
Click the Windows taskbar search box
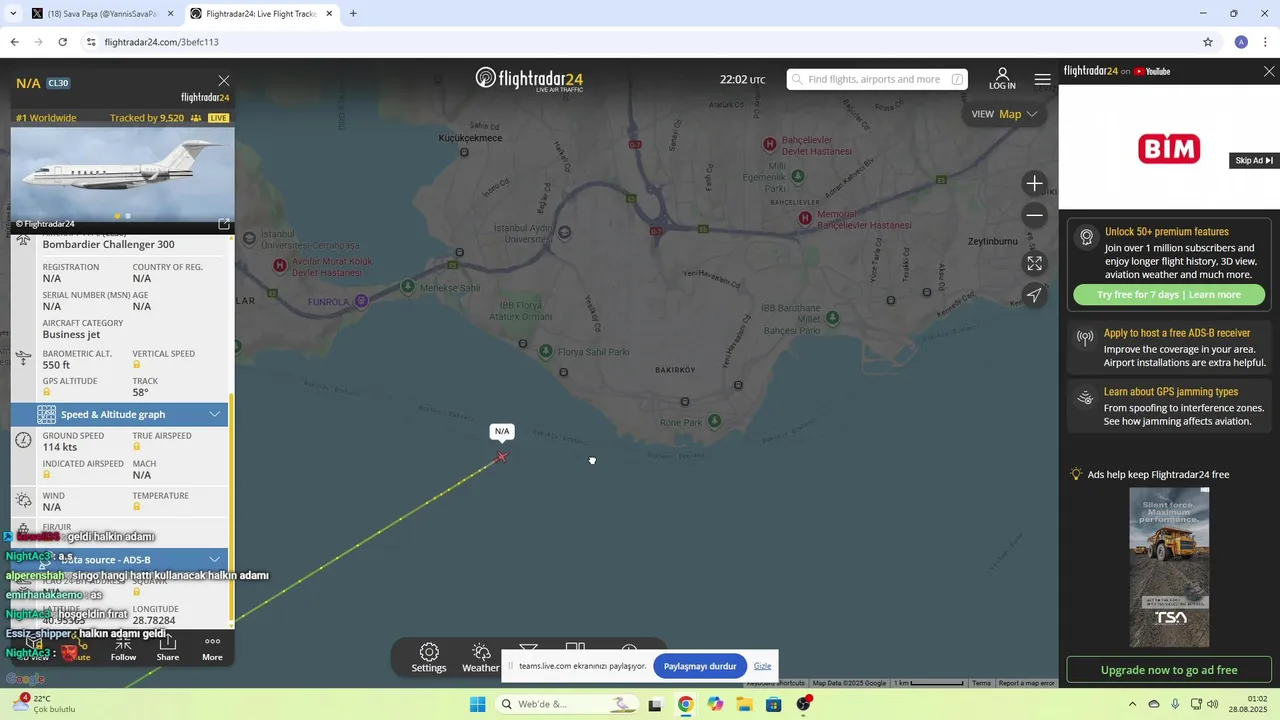[568, 704]
